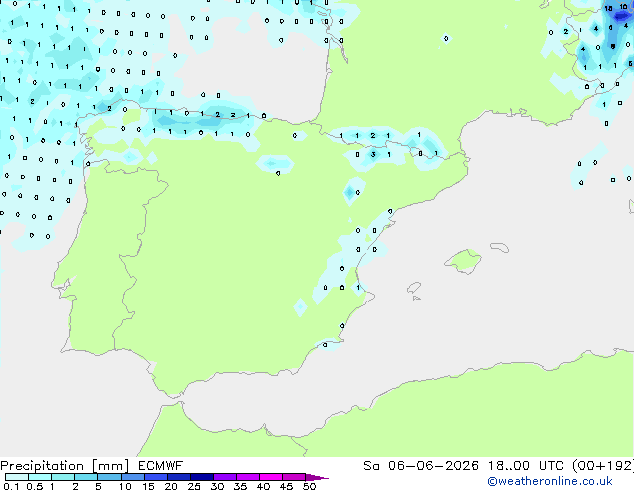Click the 30–35 mm purple legend swatch
The width and height of the screenshot is (634, 490).
[225, 477]
